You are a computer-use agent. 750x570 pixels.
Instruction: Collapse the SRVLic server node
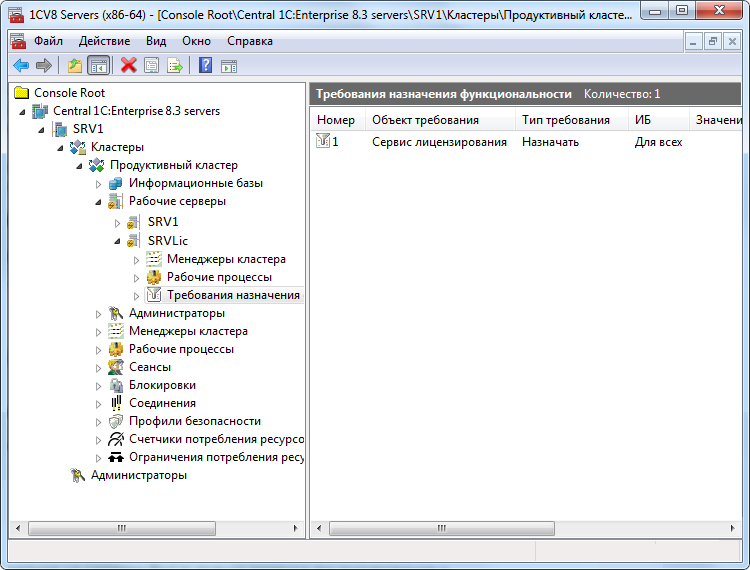tap(117, 241)
